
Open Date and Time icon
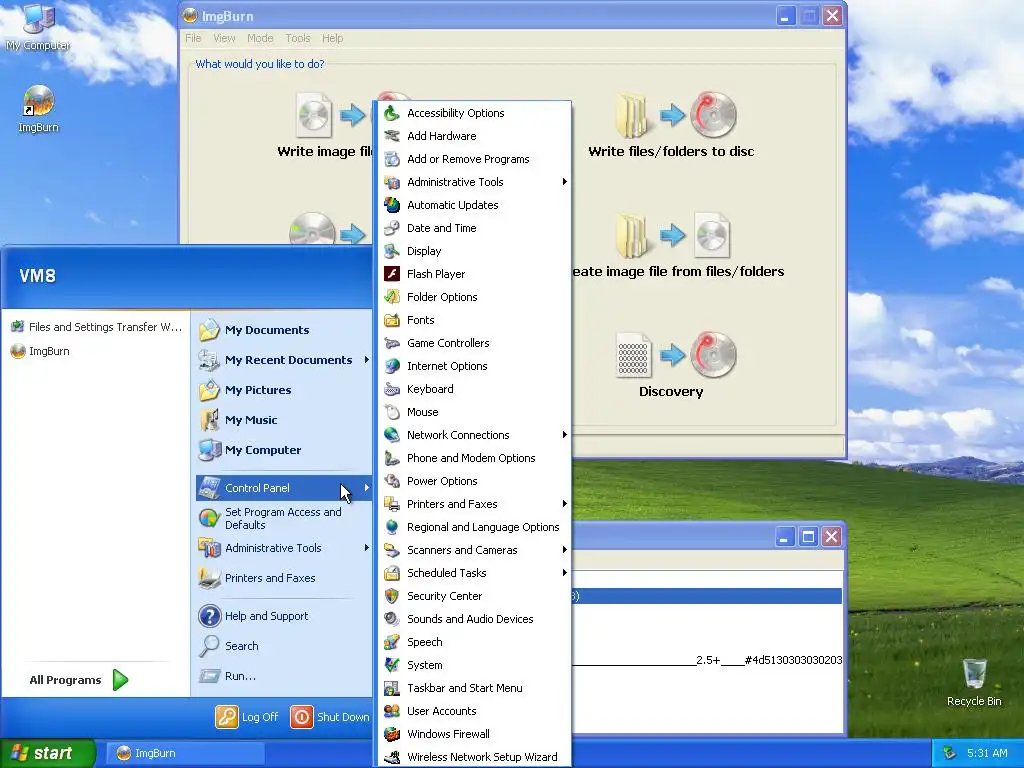pos(392,228)
